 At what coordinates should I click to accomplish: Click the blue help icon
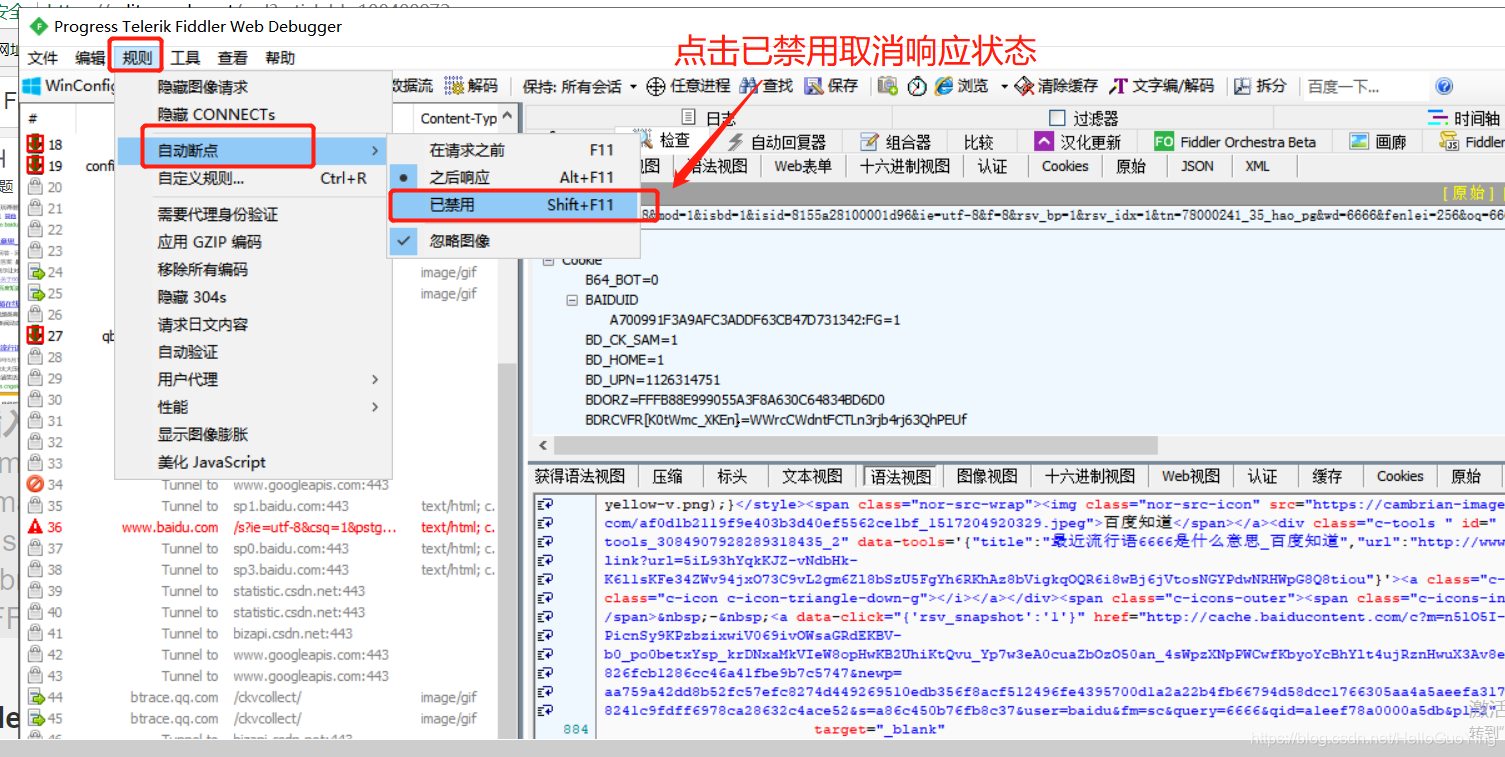(x=1444, y=86)
